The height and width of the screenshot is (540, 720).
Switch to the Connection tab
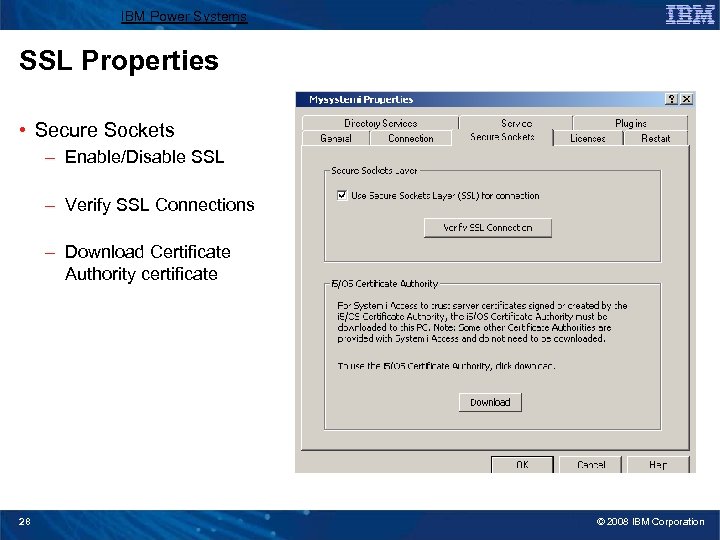point(411,138)
